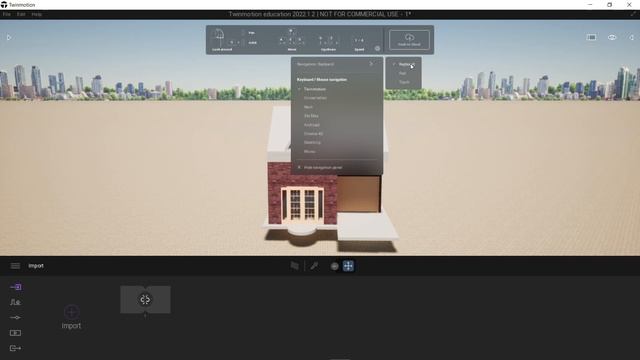The width and height of the screenshot is (640, 360).
Task: Open the hamburger menu beside Import
Action: pyautogui.click(x=15, y=266)
